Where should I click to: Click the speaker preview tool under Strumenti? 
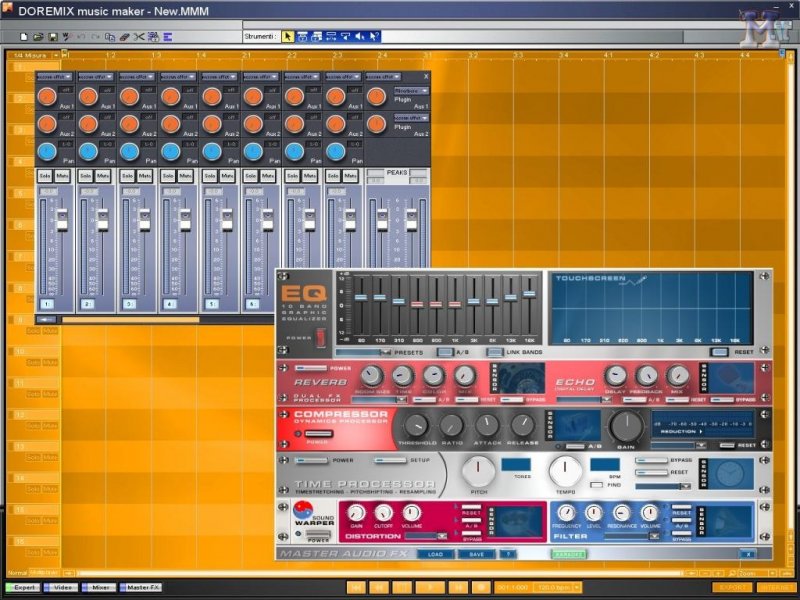click(360, 37)
